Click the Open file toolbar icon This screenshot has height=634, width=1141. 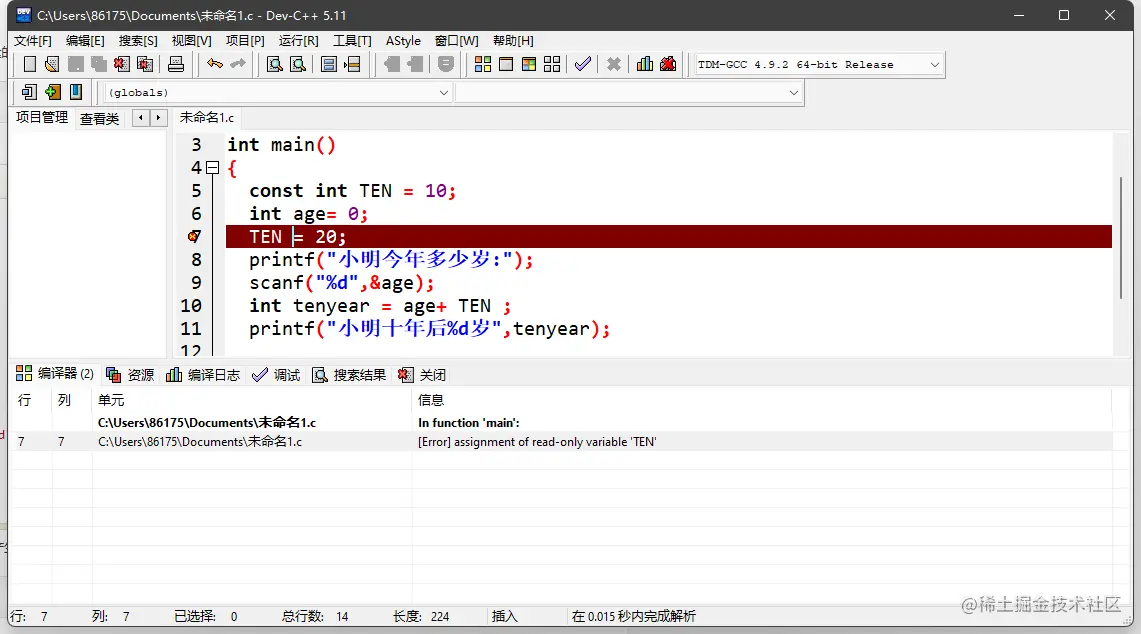[x=52, y=64]
